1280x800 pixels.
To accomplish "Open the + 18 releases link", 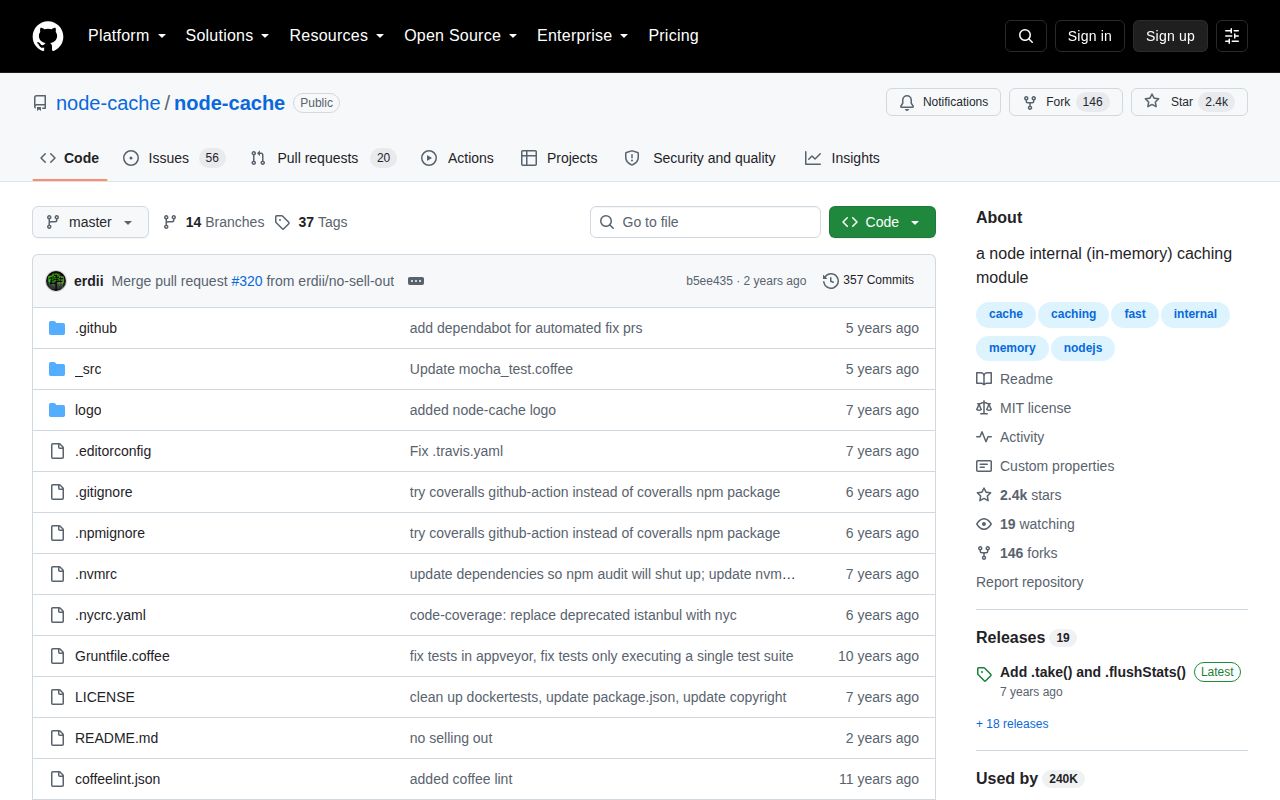I will point(1012,724).
